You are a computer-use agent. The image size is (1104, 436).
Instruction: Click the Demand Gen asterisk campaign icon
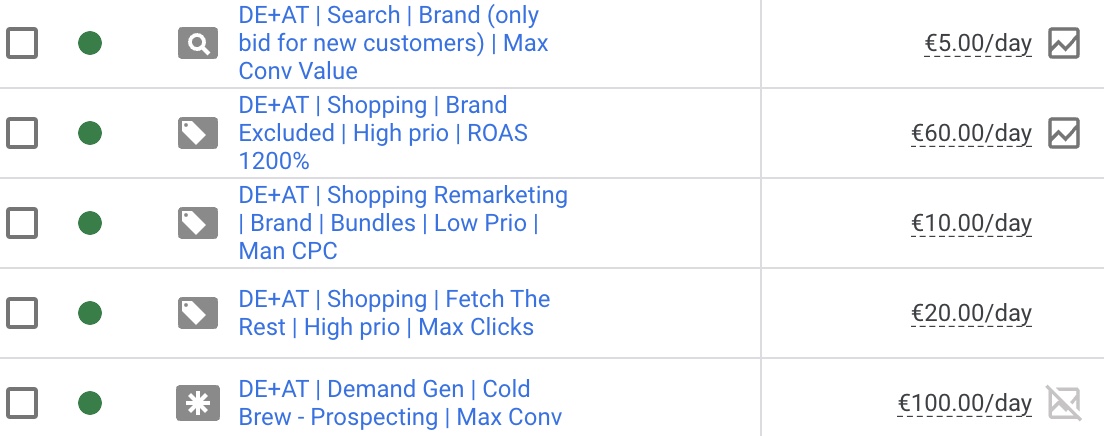(198, 403)
